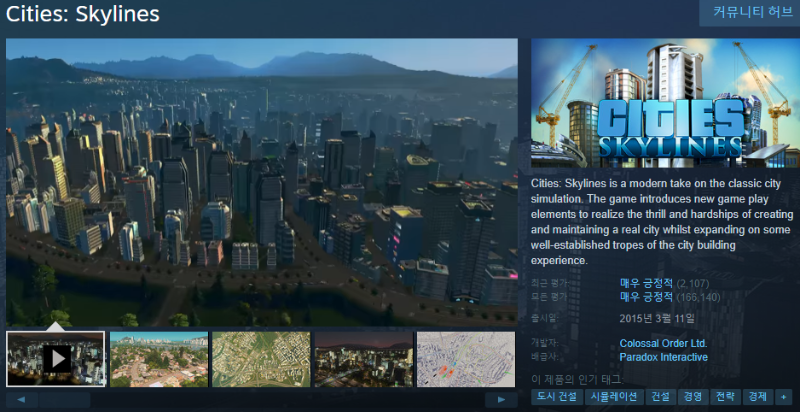Select the 전략 tag
The height and width of the screenshot is (412, 800).
(x=725, y=397)
